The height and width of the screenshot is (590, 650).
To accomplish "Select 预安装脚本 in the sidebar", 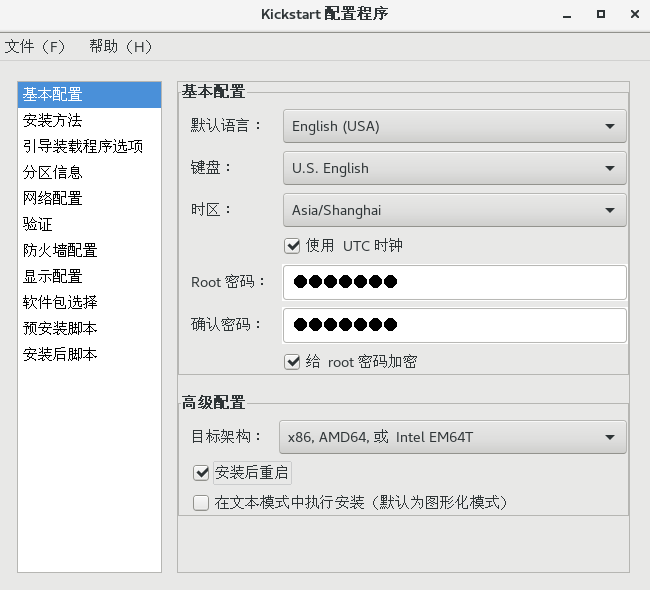I will [x=90, y=328].
